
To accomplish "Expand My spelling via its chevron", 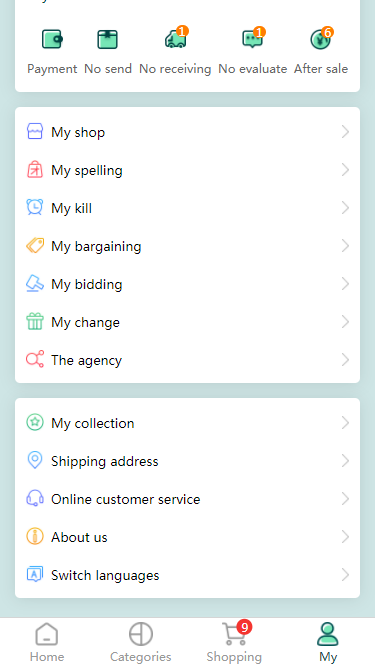I will coord(345,170).
